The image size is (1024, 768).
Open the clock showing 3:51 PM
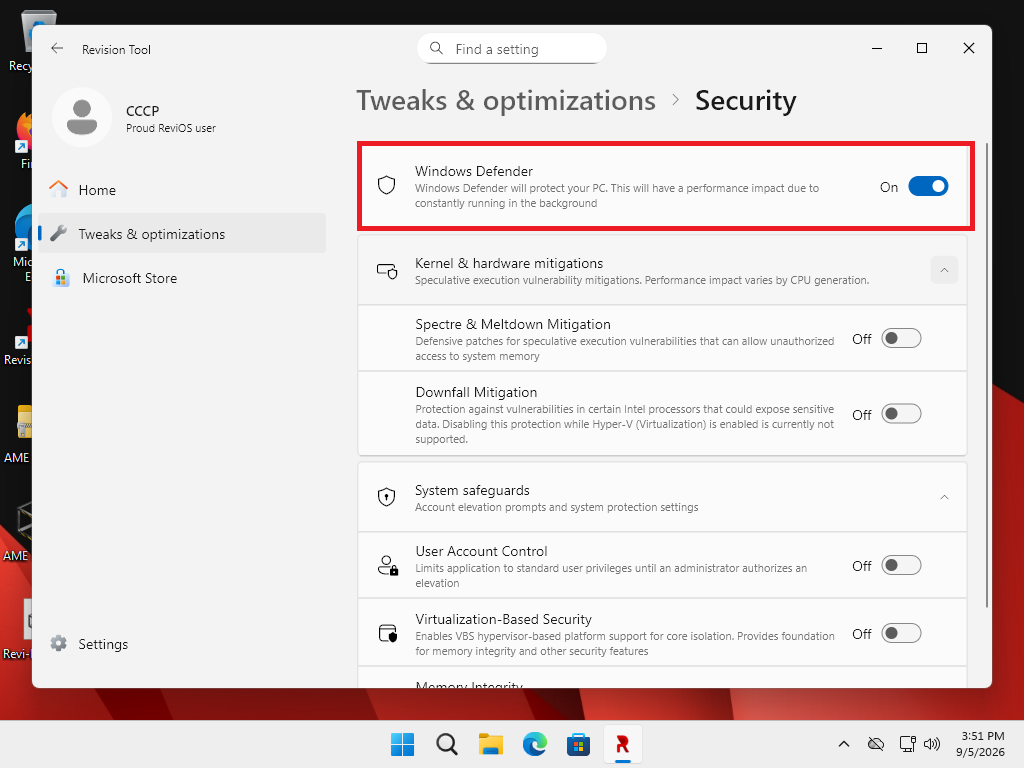pyautogui.click(x=980, y=744)
